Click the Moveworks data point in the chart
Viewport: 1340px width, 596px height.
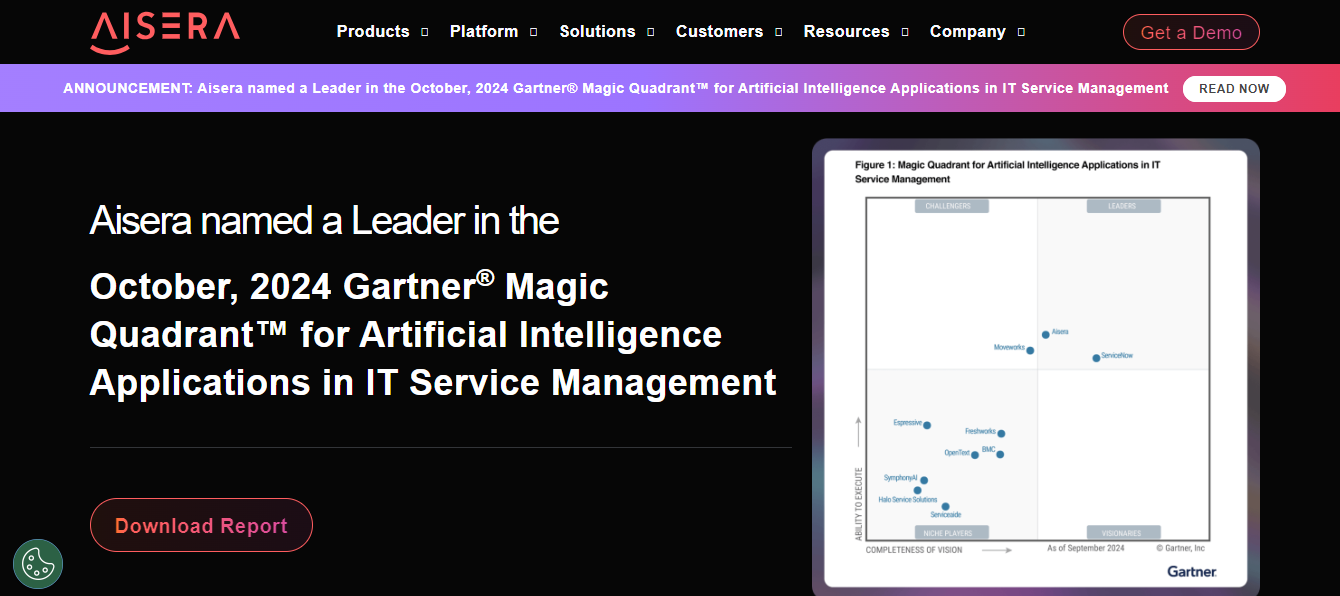pos(1030,351)
